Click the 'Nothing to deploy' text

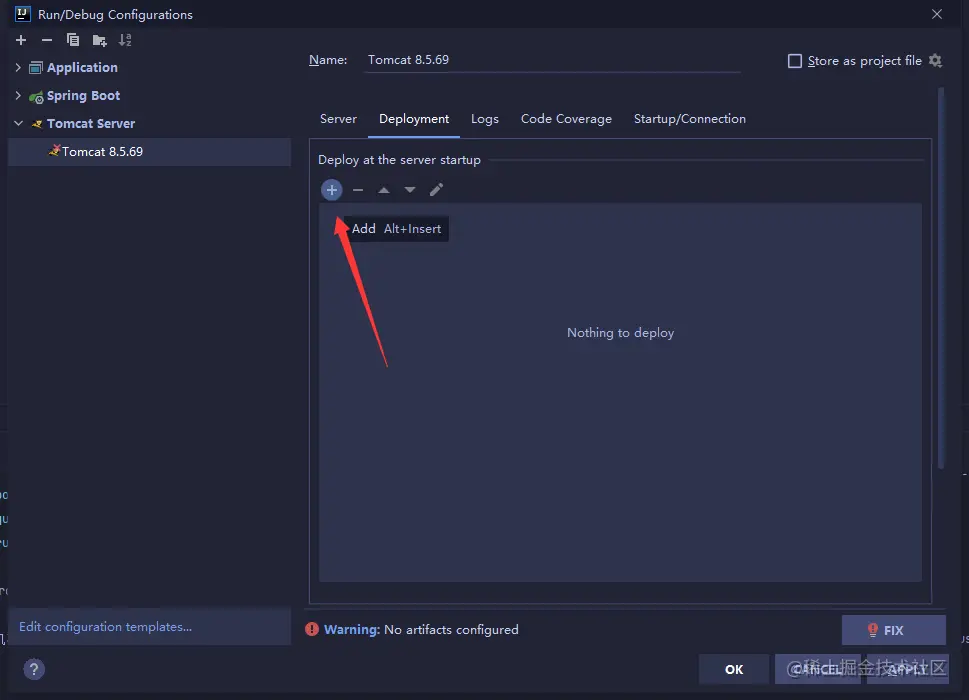pyautogui.click(x=620, y=333)
